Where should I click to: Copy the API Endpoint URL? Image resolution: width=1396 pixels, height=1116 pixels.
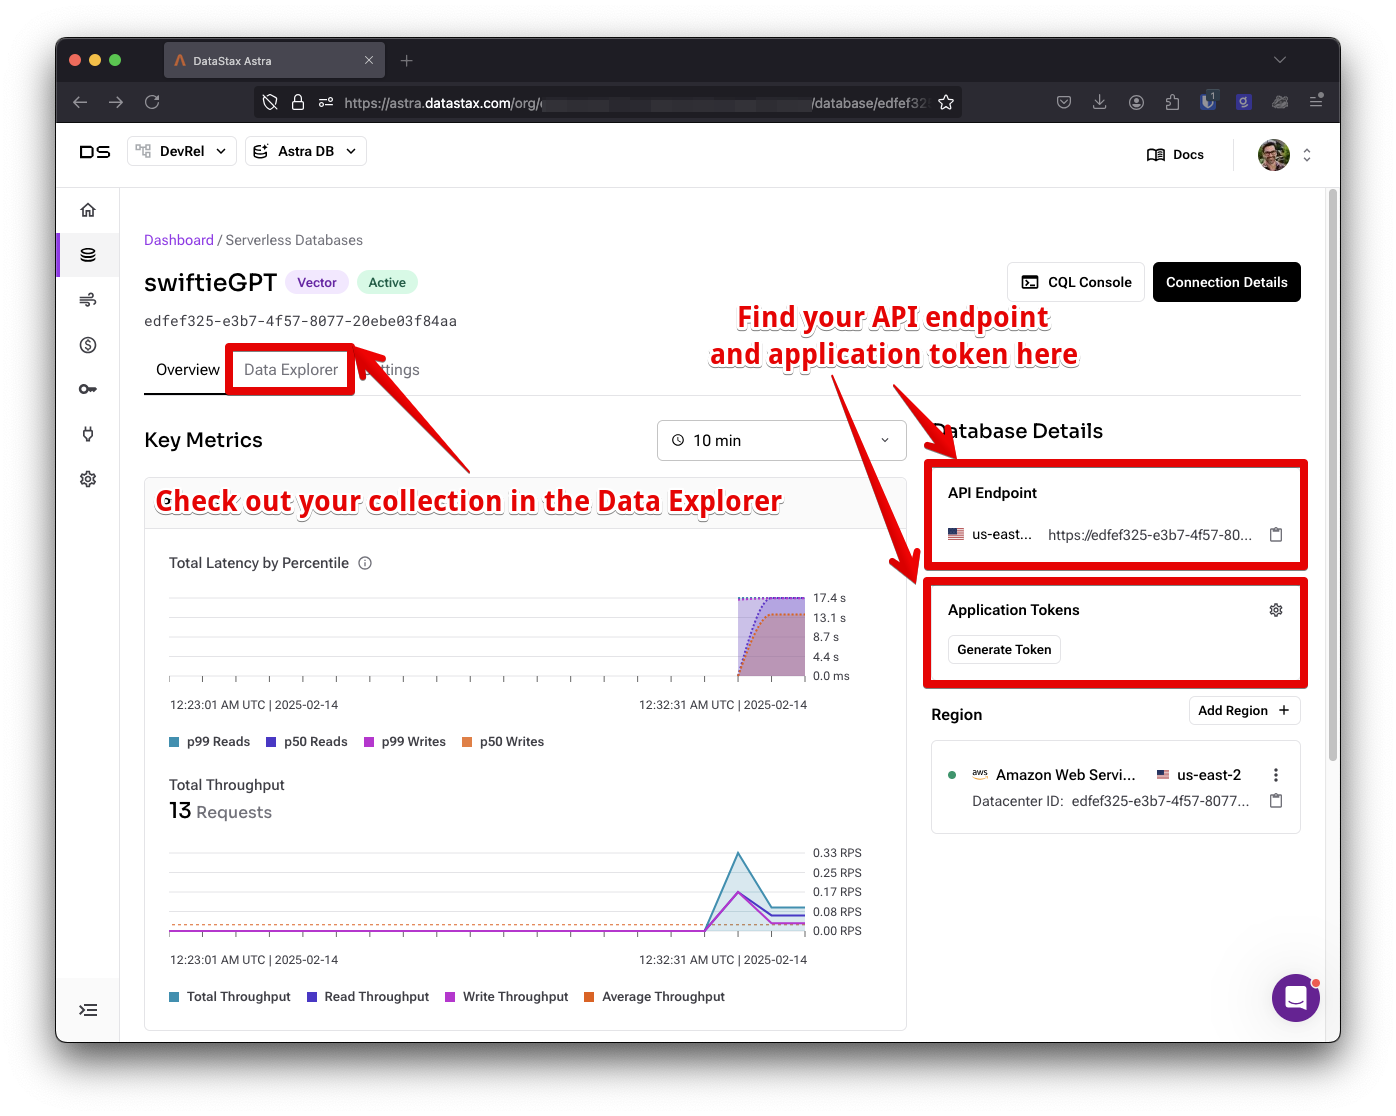pos(1276,535)
